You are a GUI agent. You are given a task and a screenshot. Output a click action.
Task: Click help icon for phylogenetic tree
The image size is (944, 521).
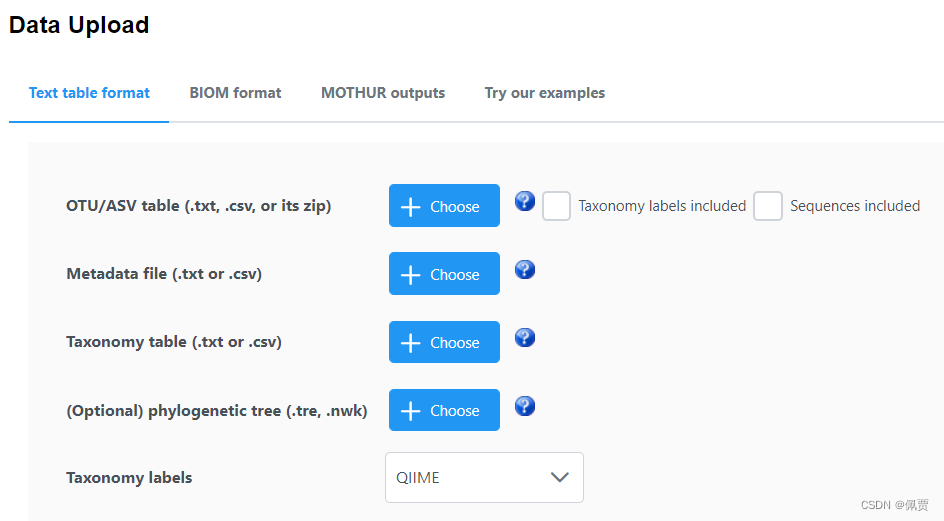point(525,406)
